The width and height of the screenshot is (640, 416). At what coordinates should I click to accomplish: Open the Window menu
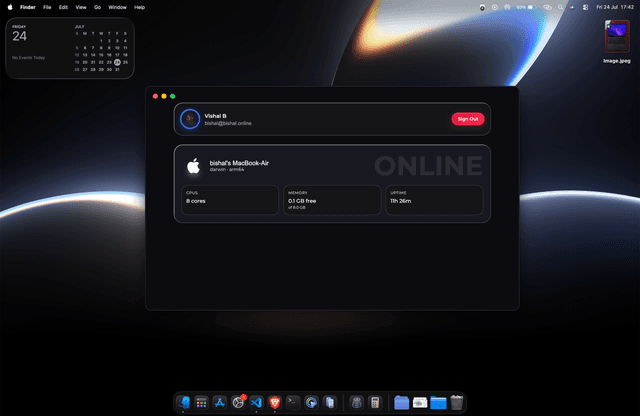click(x=117, y=7)
